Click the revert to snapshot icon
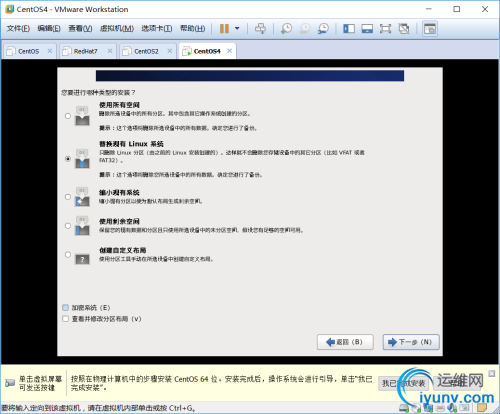500x414 pixels. [x=304, y=29]
